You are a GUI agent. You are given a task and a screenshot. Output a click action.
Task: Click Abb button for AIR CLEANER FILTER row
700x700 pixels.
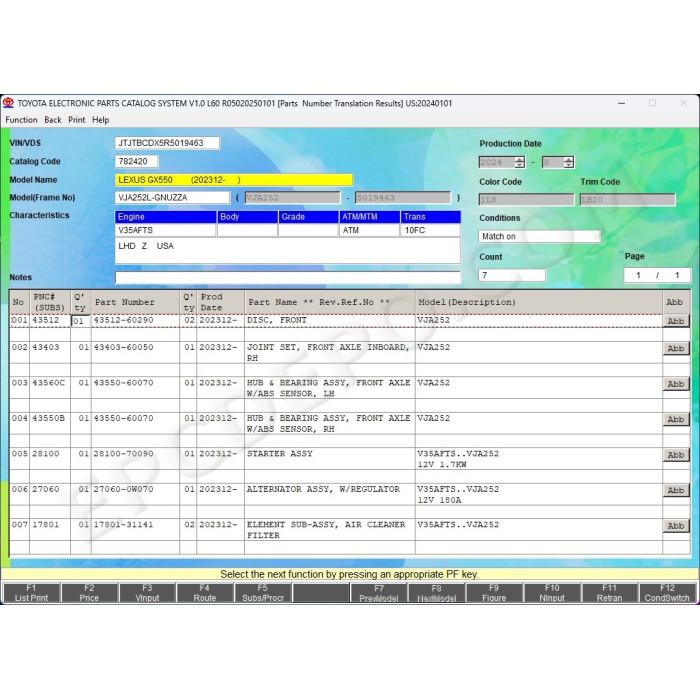pyautogui.click(x=676, y=526)
